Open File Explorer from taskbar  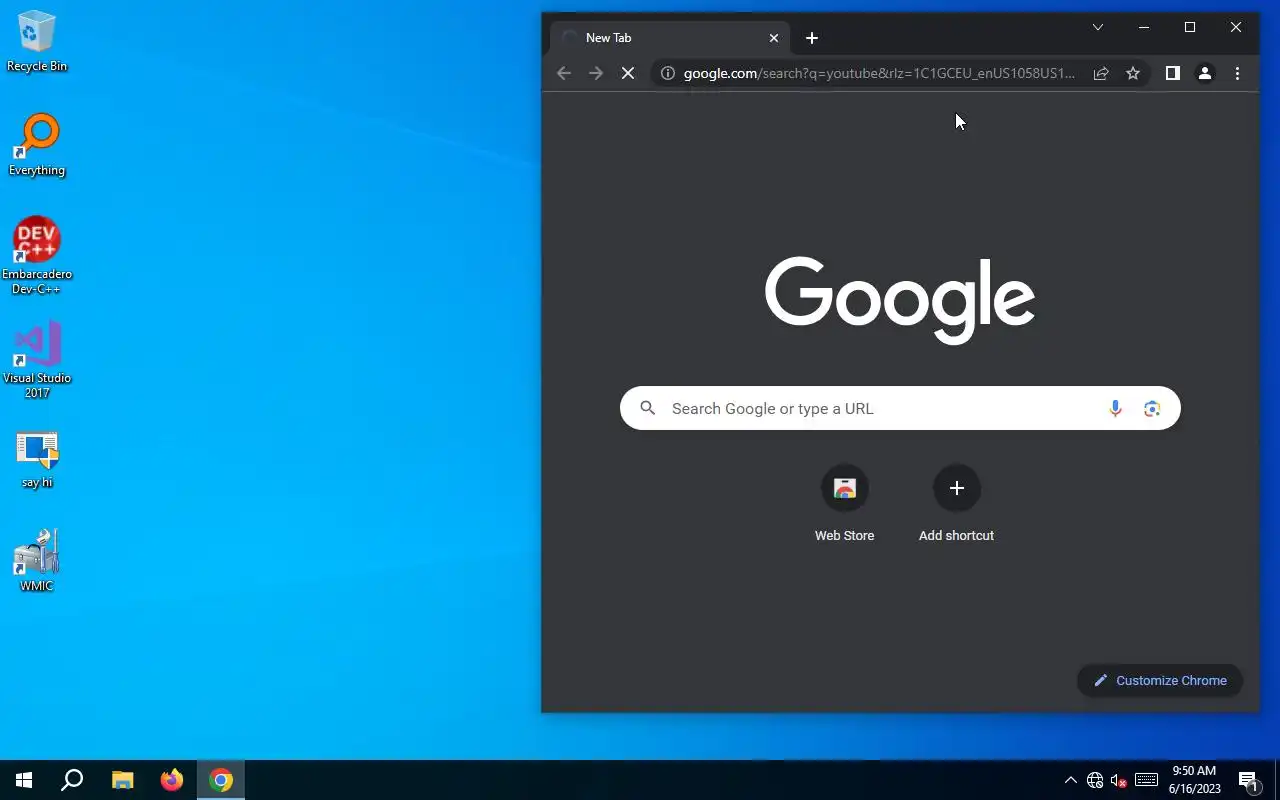(122, 780)
